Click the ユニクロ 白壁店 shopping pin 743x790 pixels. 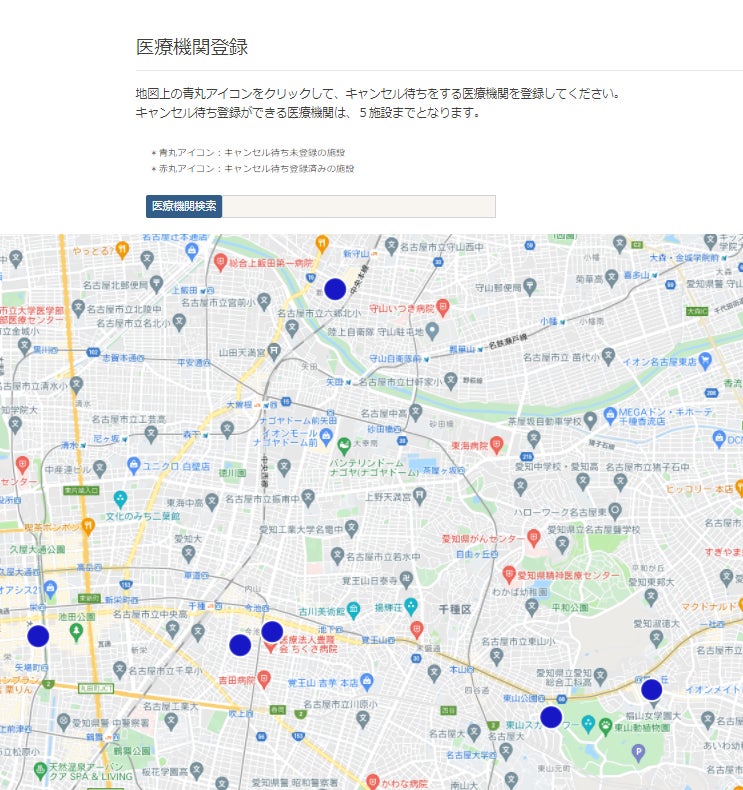point(131,466)
